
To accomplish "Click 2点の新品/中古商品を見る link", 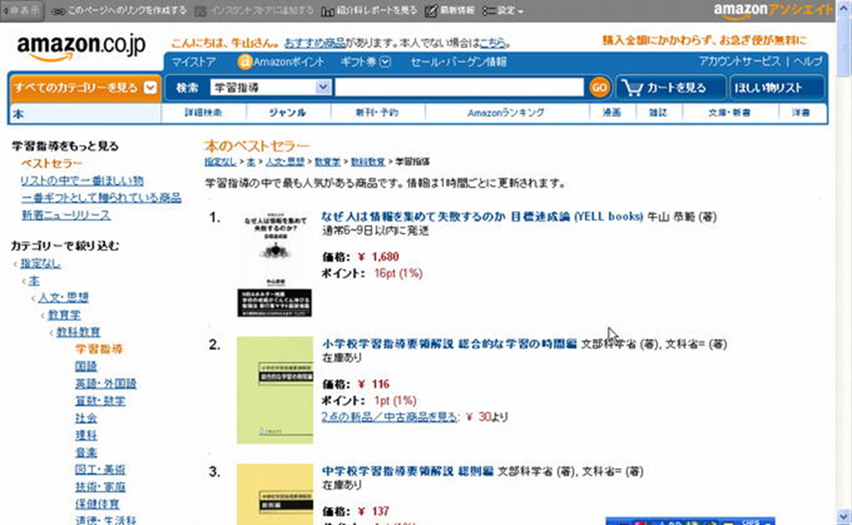I will click(x=390, y=417).
